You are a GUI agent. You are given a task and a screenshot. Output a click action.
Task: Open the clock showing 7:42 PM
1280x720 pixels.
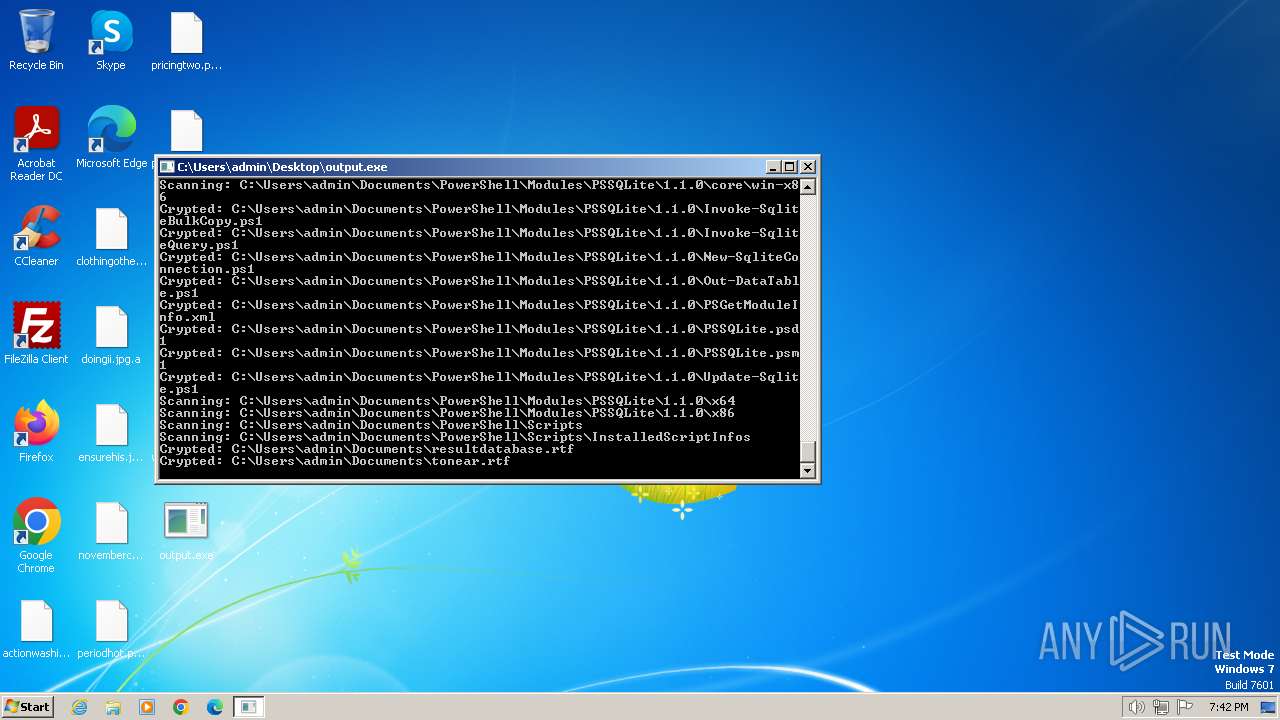pos(1228,707)
